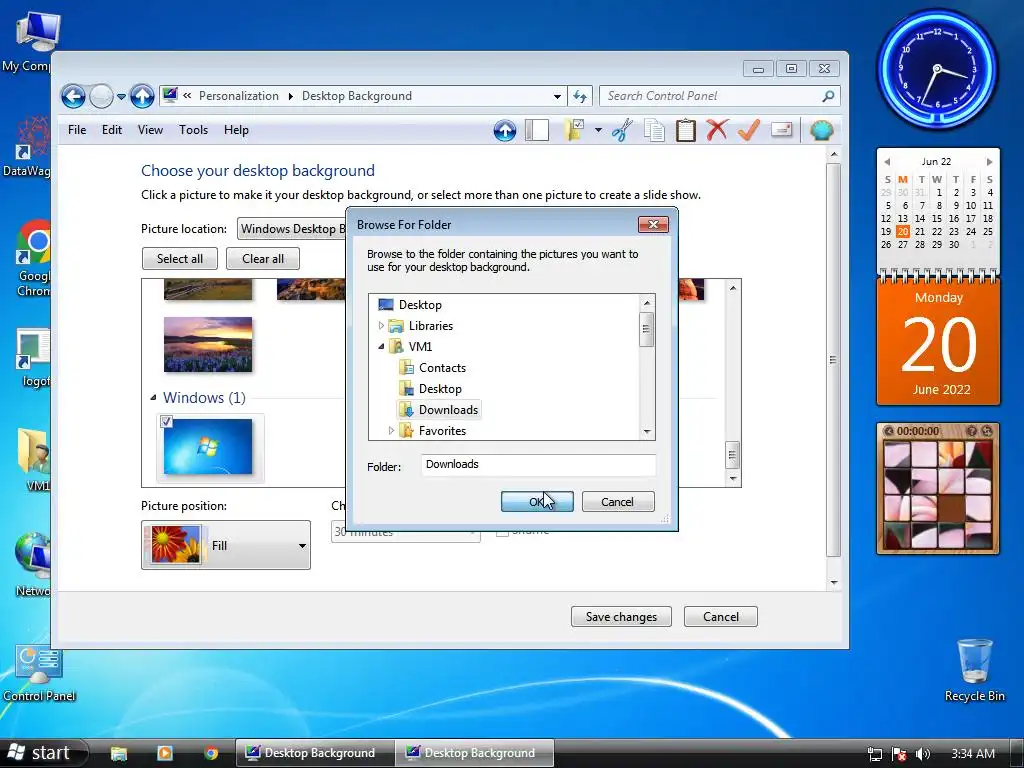Open the Folder Options toolbar dropdown arrow
The image size is (1024, 768).
[x=598, y=130]
